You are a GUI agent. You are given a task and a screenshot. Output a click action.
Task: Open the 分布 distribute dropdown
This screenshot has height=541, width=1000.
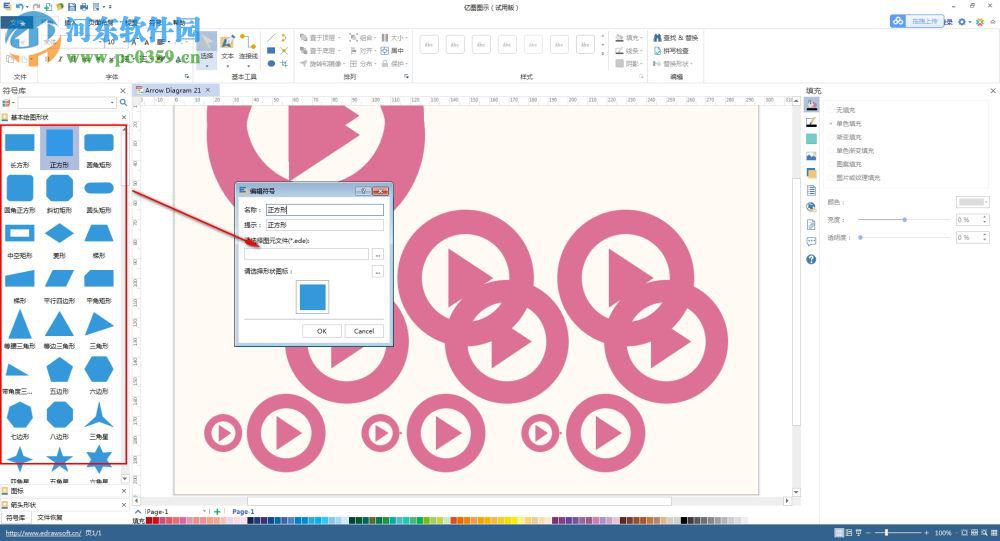(x=362, y=64)
